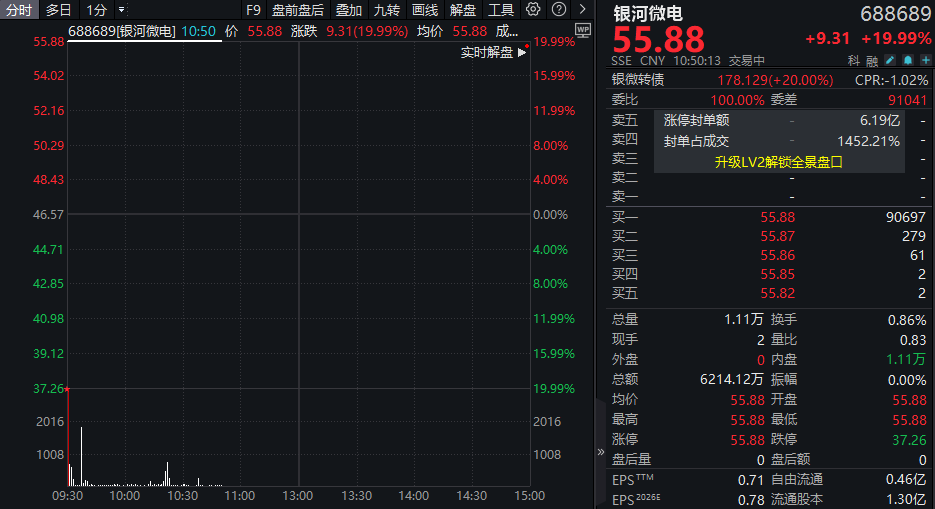Click the 量比 0.83 value
Screen dimensions: 935x509
[913, 340]
